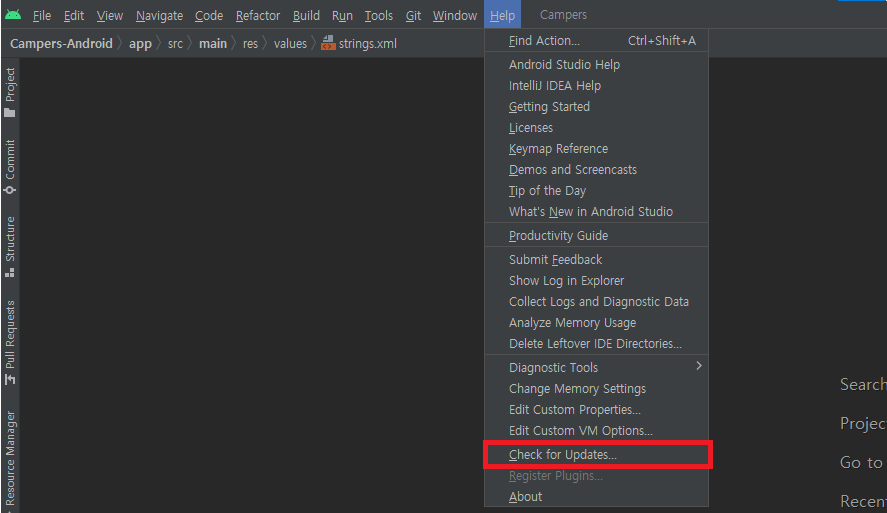This screenshot has width=887, height=513.
Task: Select Edit Custom VM Options...
Action: coord(596,430)
